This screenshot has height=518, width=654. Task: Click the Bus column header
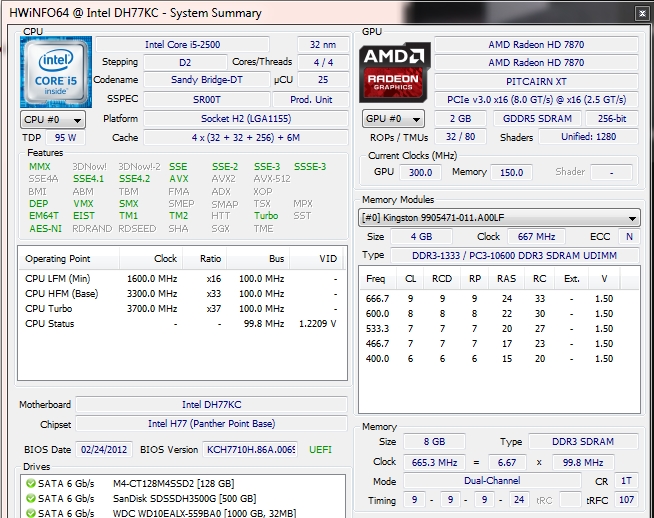pos(258,259)
